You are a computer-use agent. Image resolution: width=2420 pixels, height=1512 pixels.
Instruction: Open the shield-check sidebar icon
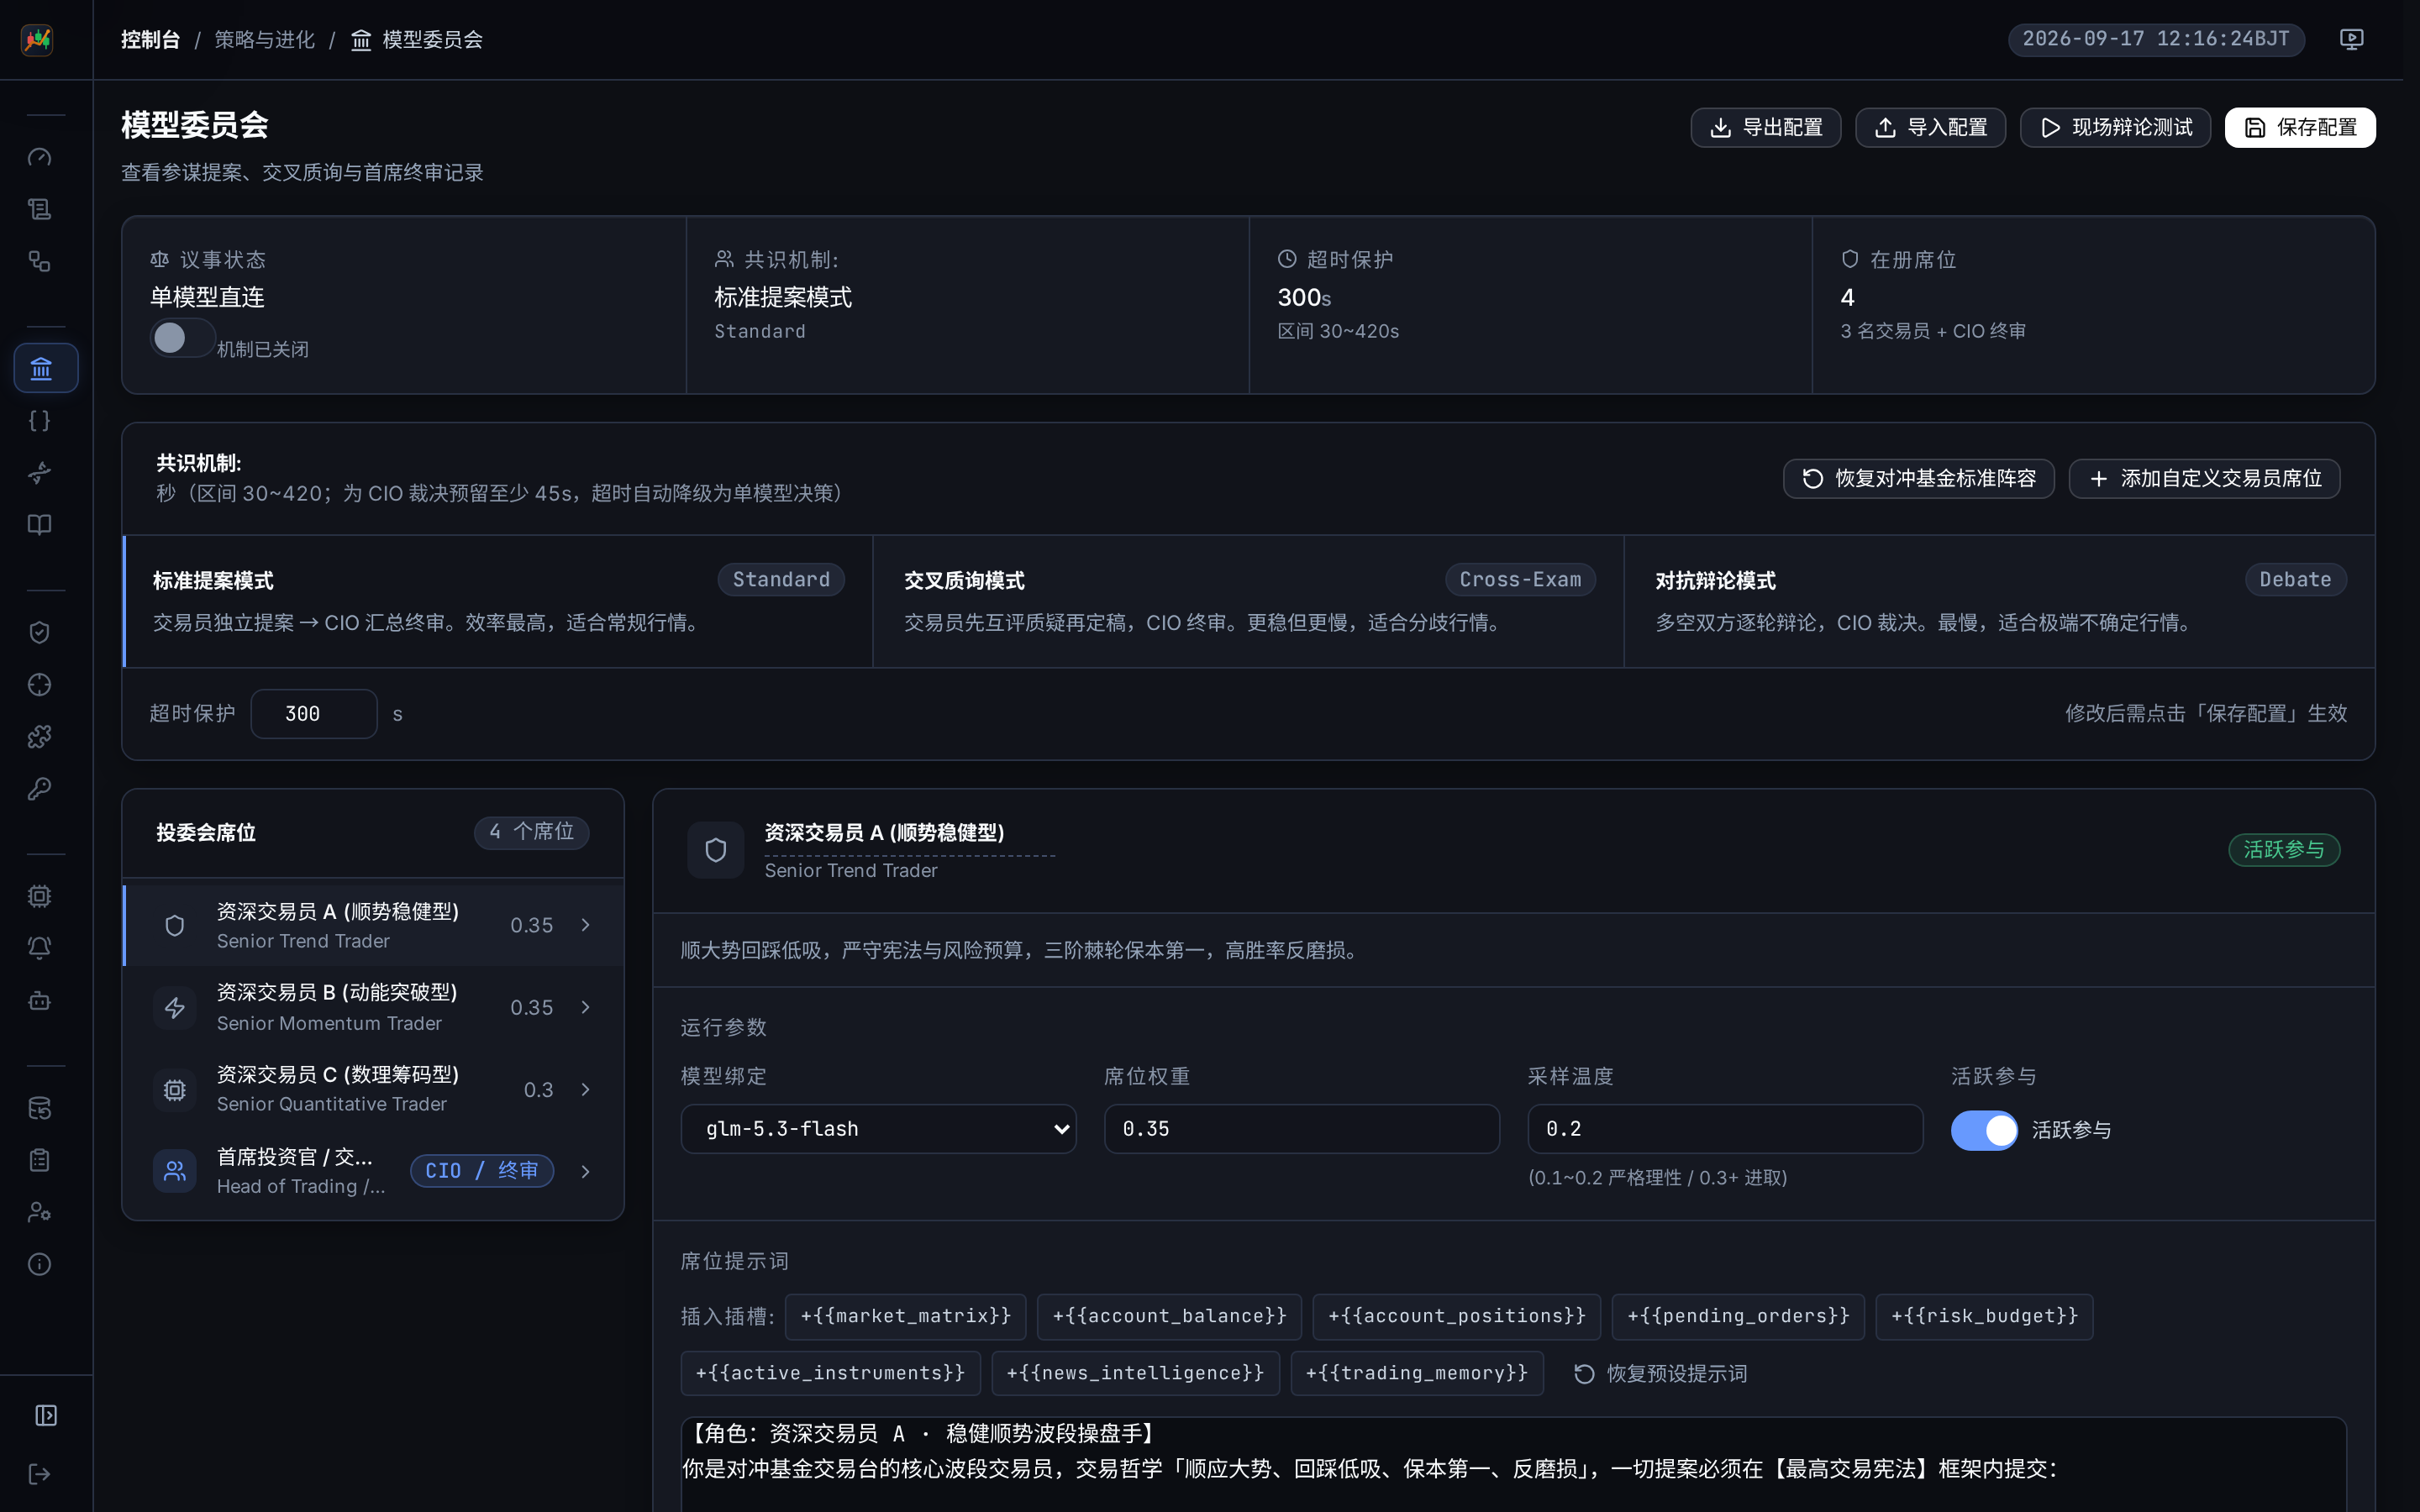click(x=39, y=632)
